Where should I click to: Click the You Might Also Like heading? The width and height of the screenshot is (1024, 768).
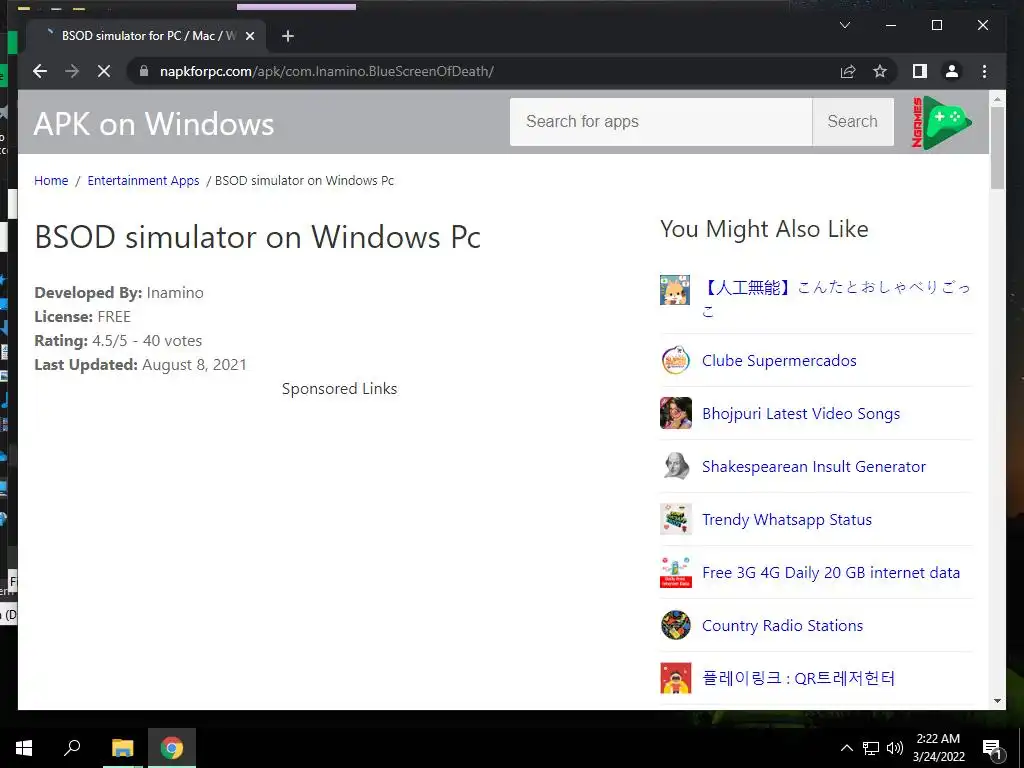pos(764,229)
